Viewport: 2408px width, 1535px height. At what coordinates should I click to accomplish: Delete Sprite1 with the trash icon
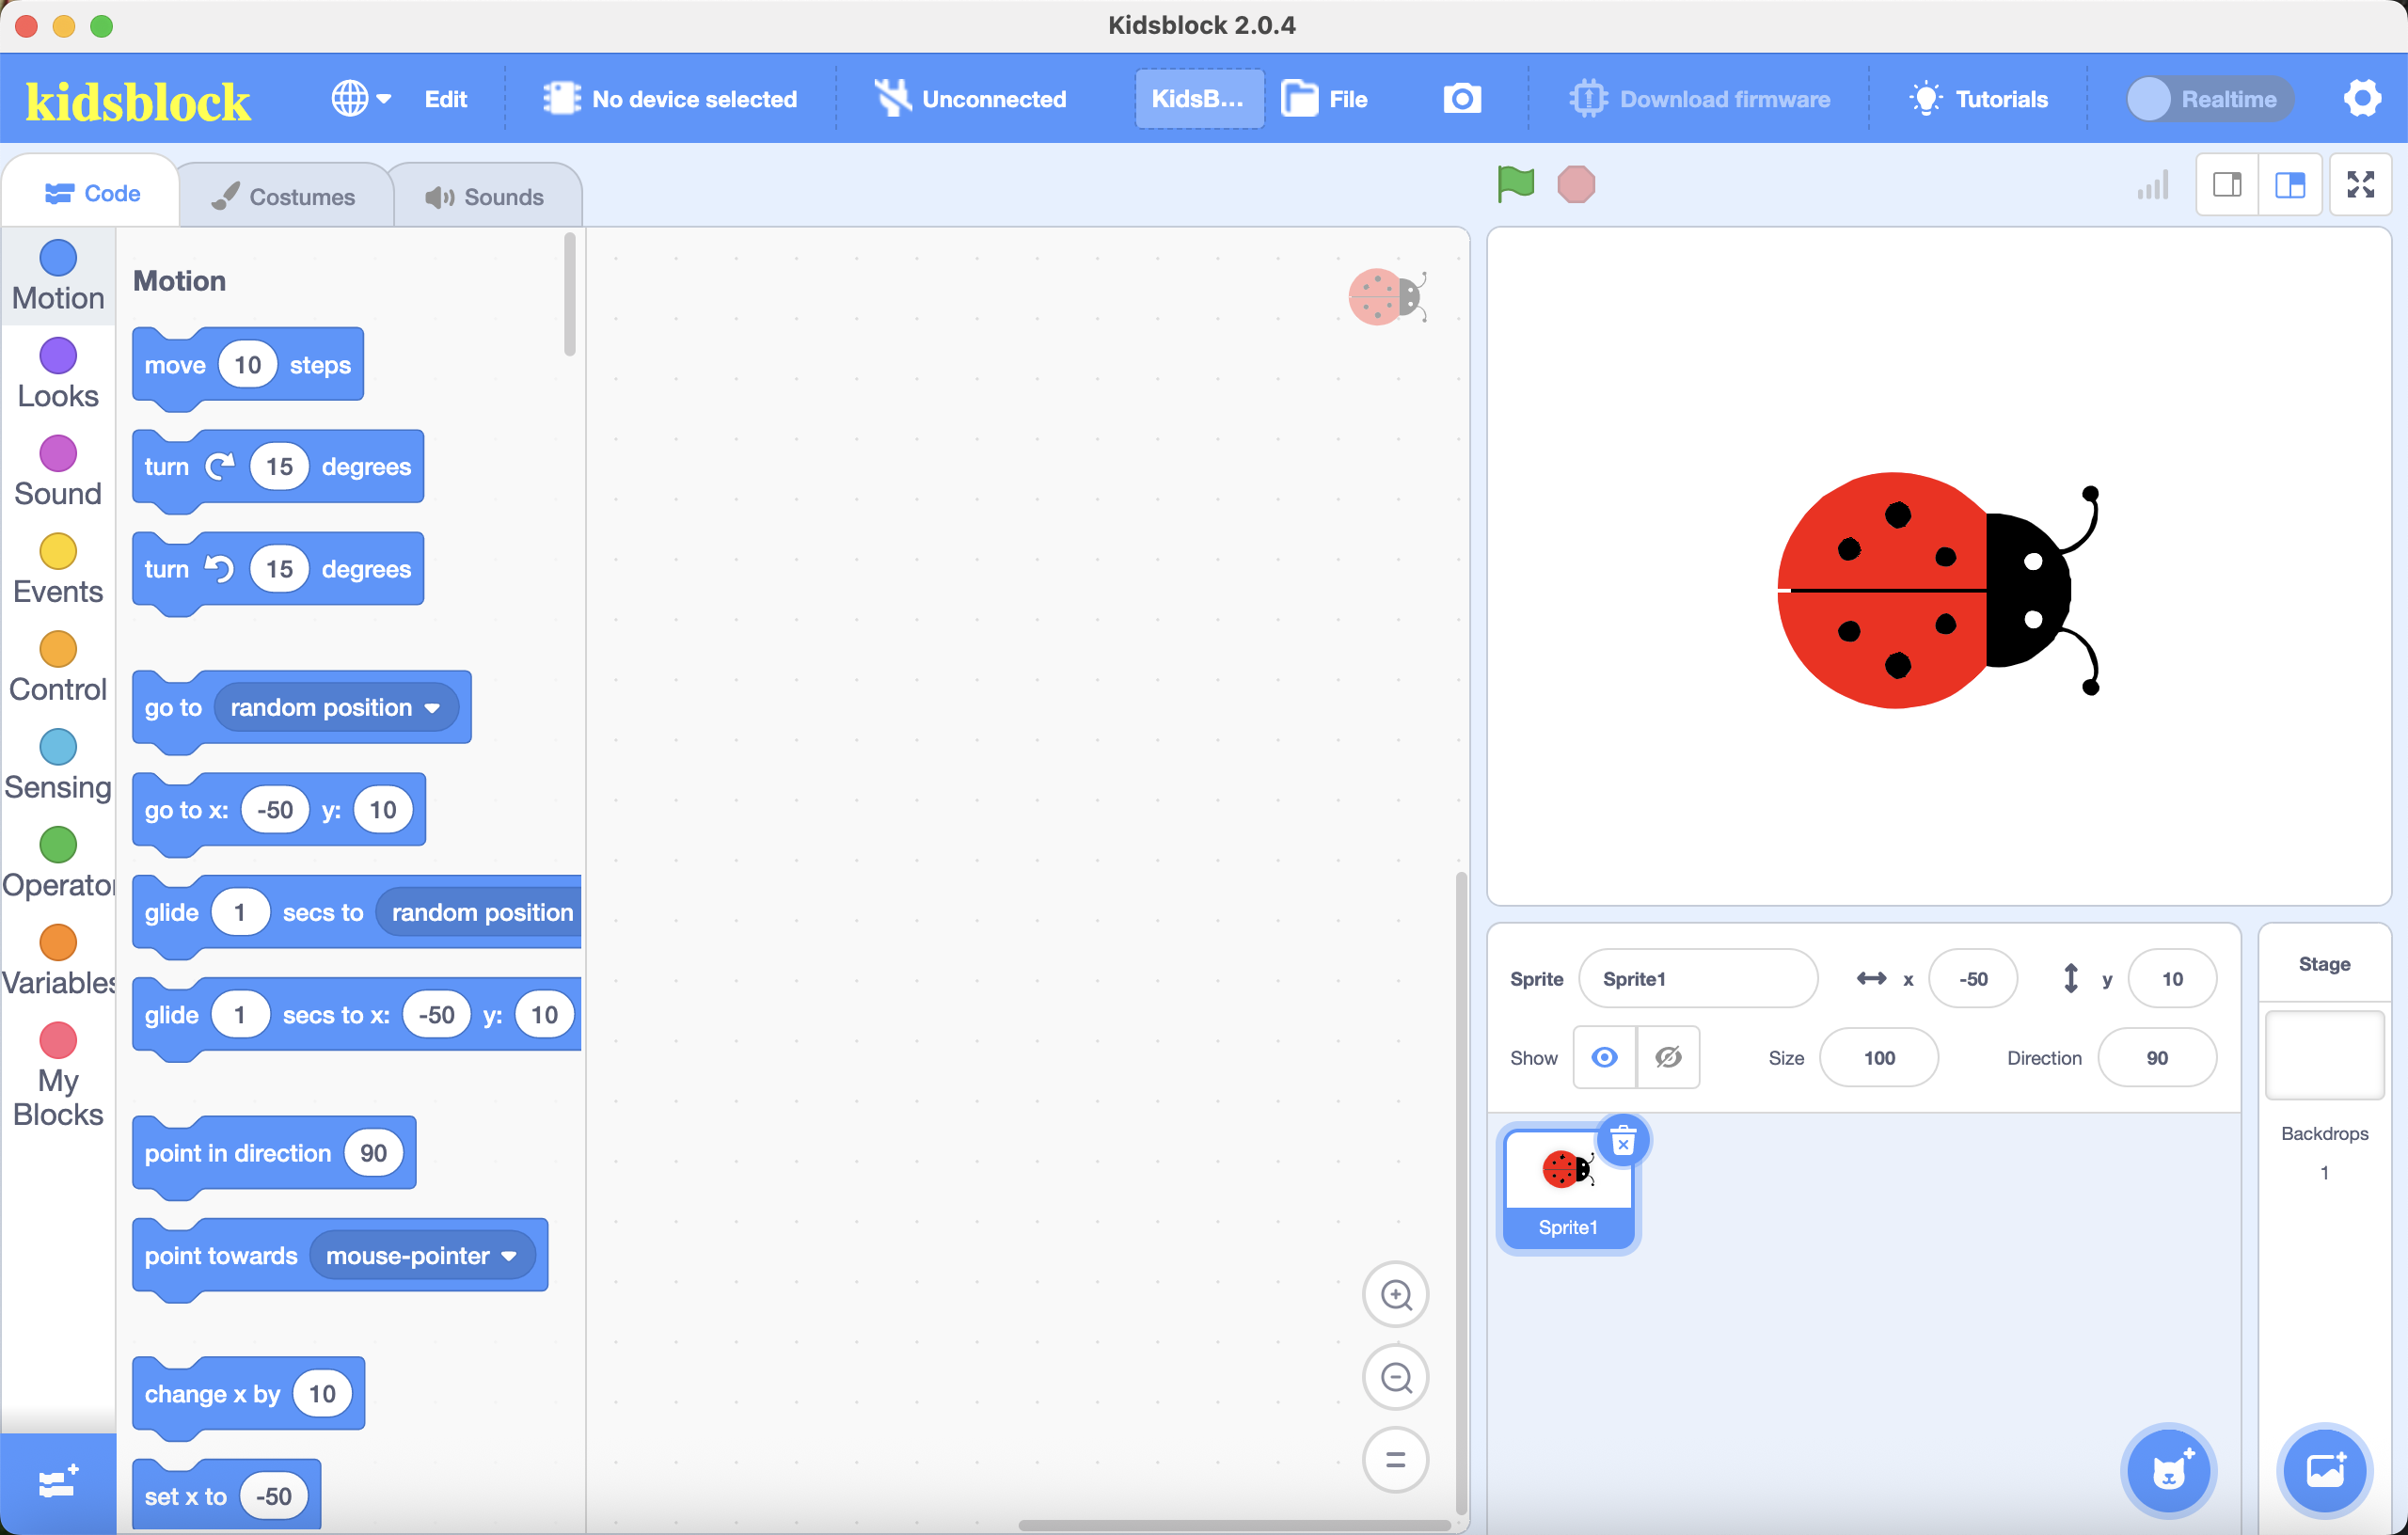coord(1623,1141)
